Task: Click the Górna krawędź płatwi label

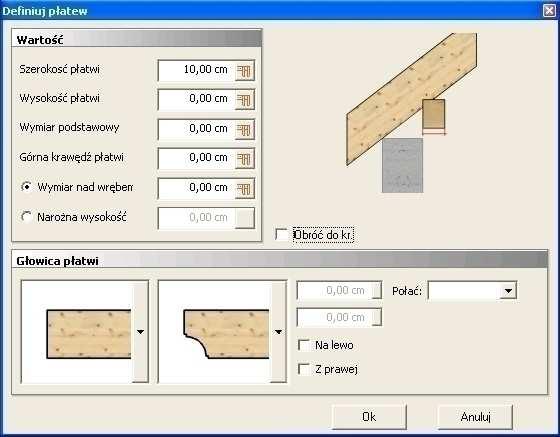Action: tap(71, 157)
